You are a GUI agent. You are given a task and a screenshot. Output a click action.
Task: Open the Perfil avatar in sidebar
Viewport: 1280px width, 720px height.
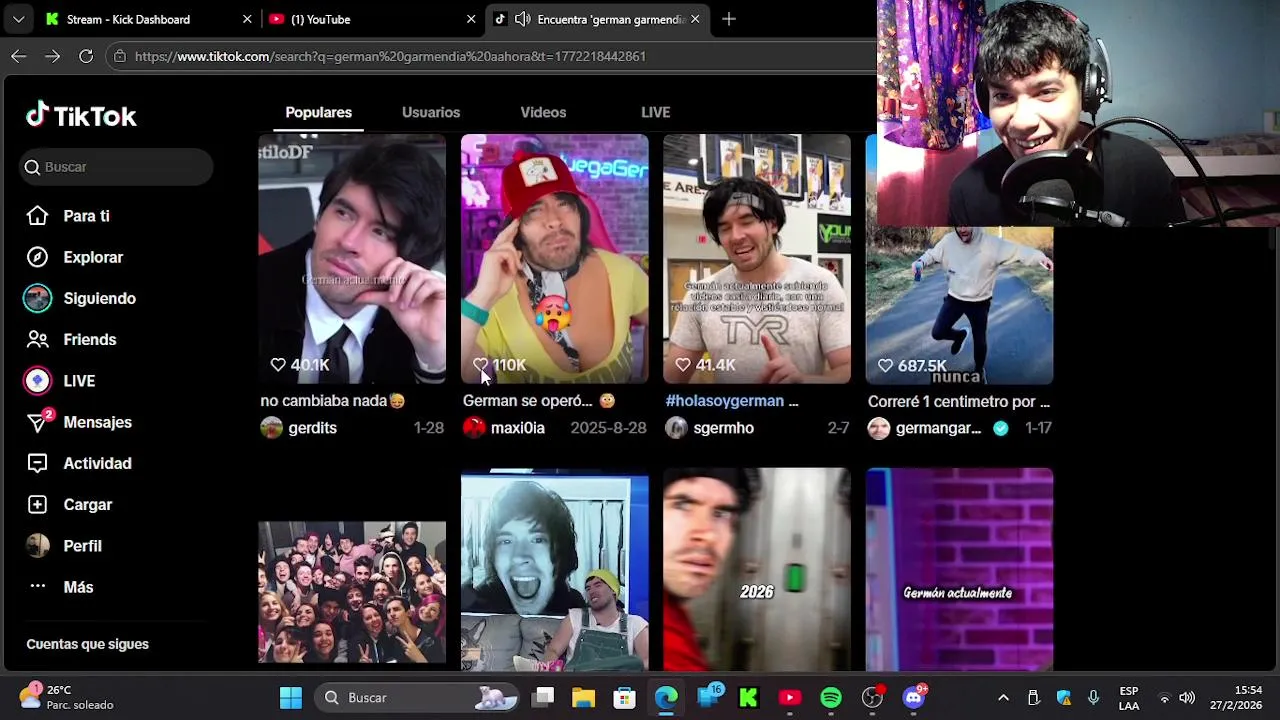[x=37, y=546]
